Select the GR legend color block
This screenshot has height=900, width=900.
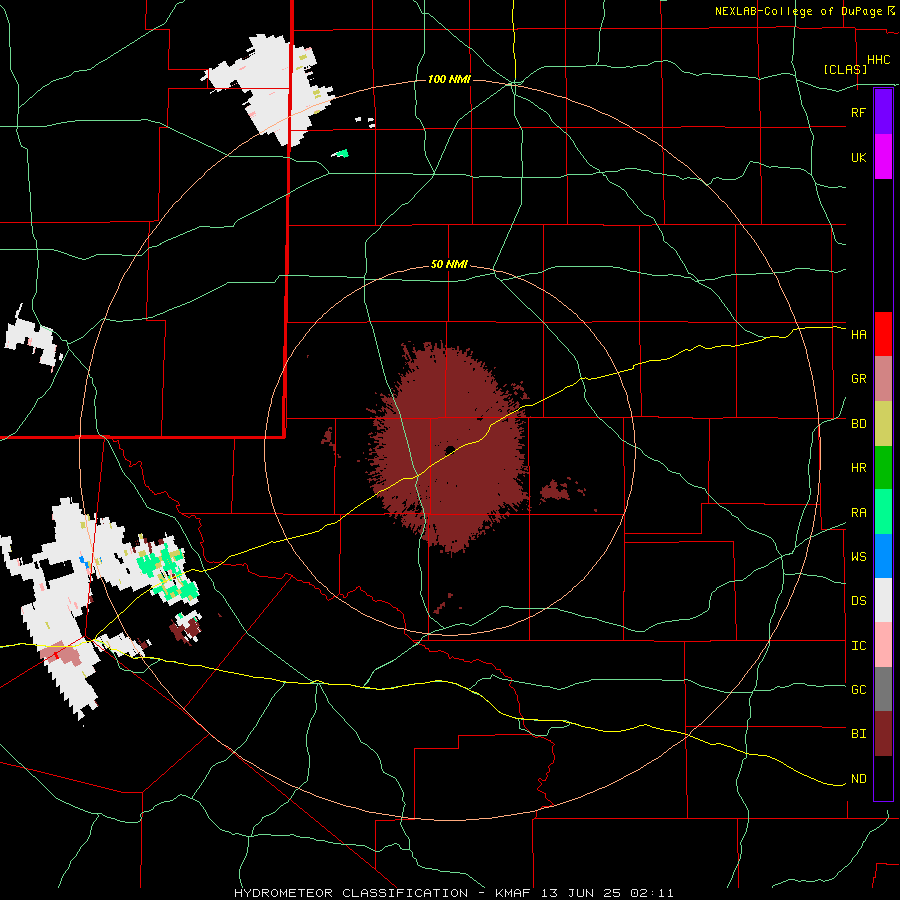pyautogui.click(x=883, y=379)
